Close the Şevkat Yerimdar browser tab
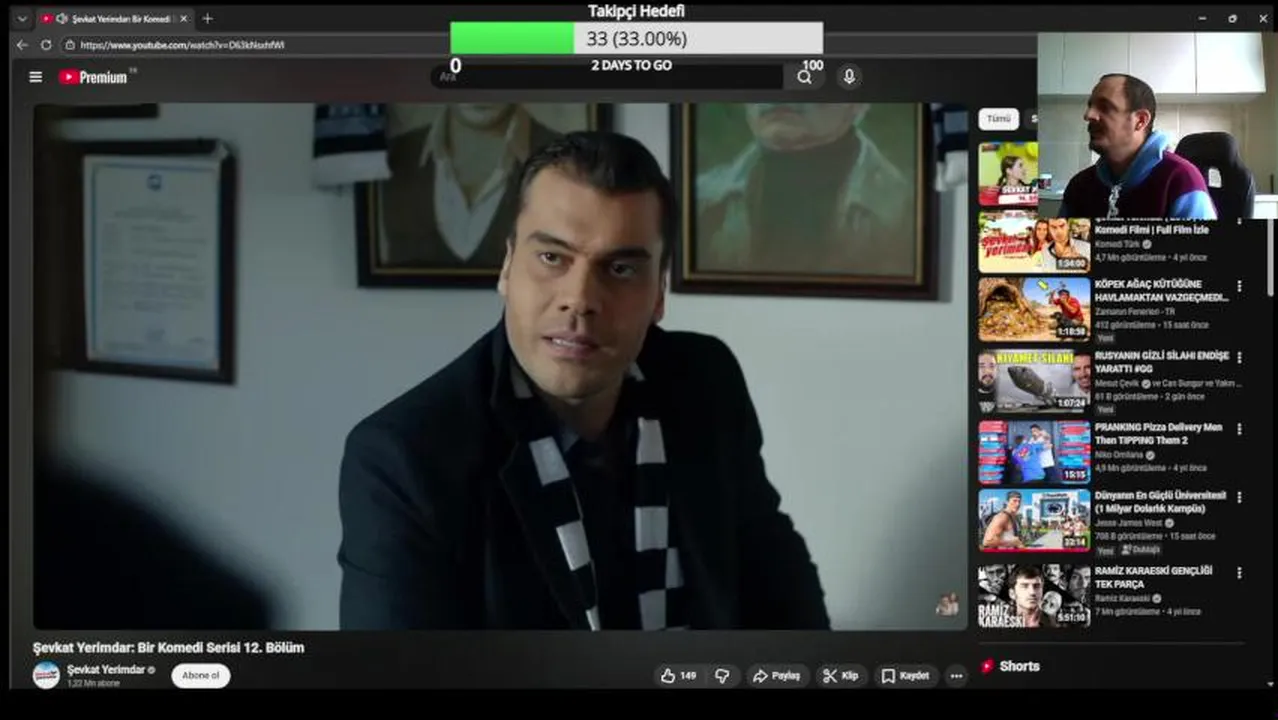The height and width of the screenshot is (720, 1278). 183,18
